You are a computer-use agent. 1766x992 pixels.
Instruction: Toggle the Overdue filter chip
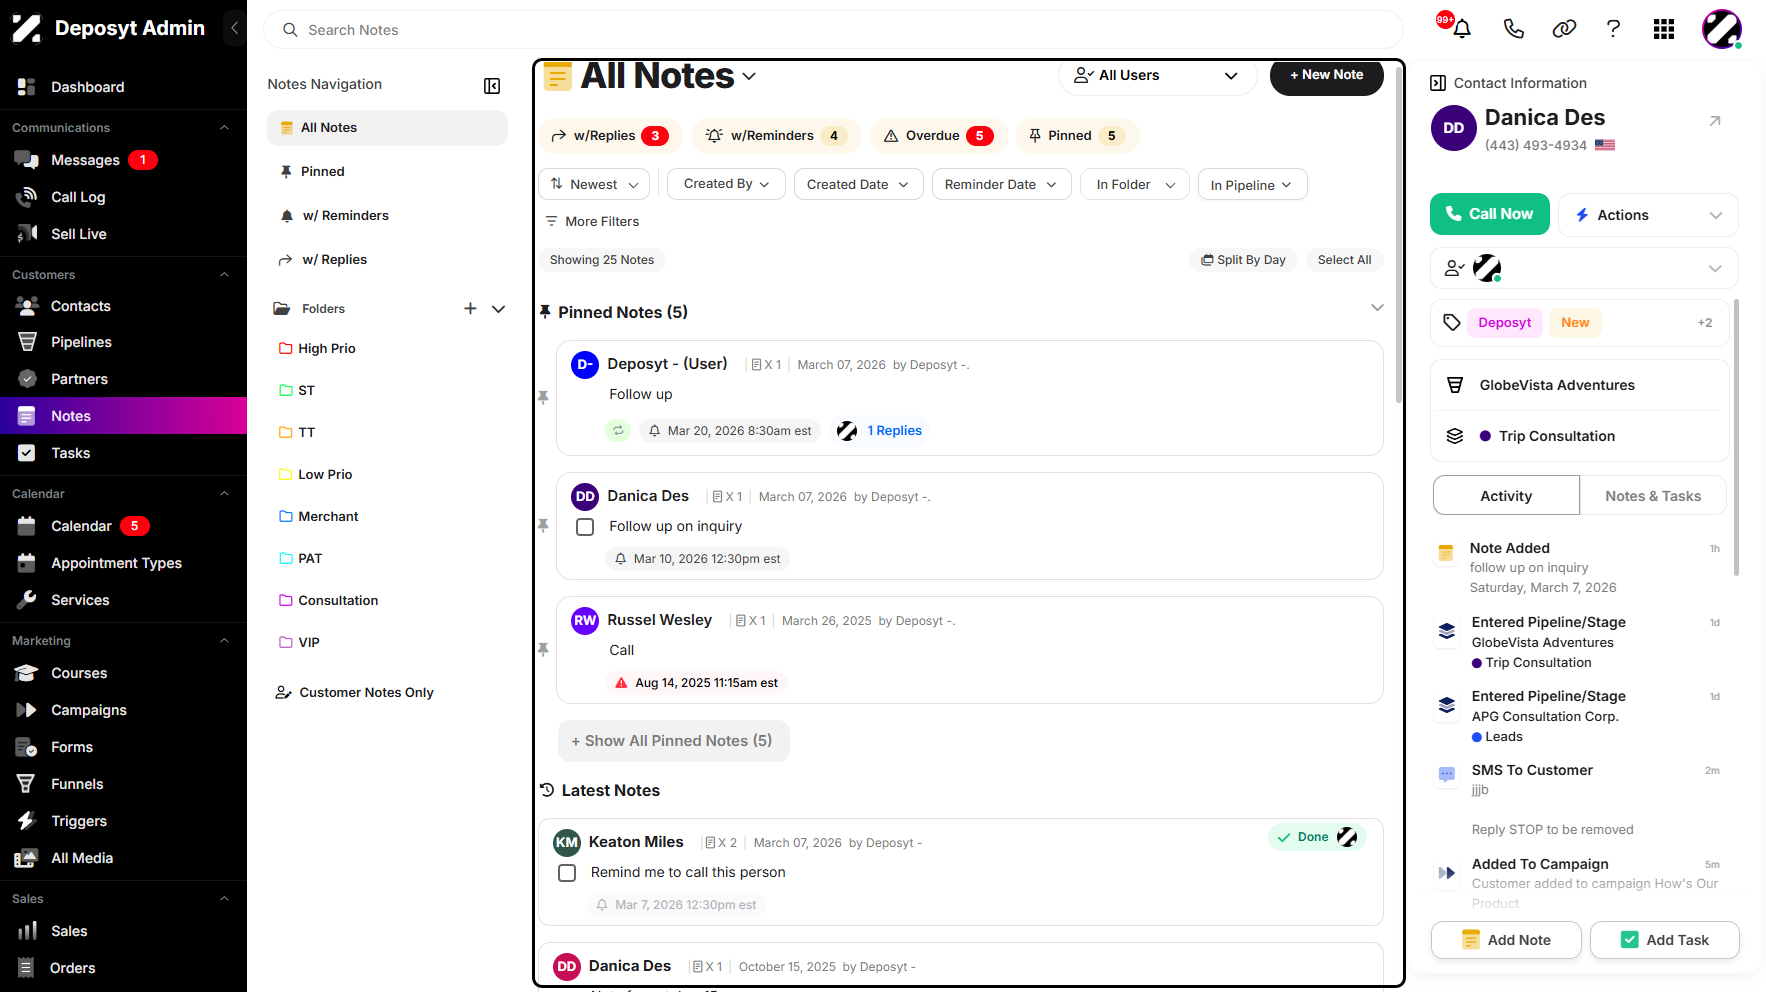pos(938,136)
